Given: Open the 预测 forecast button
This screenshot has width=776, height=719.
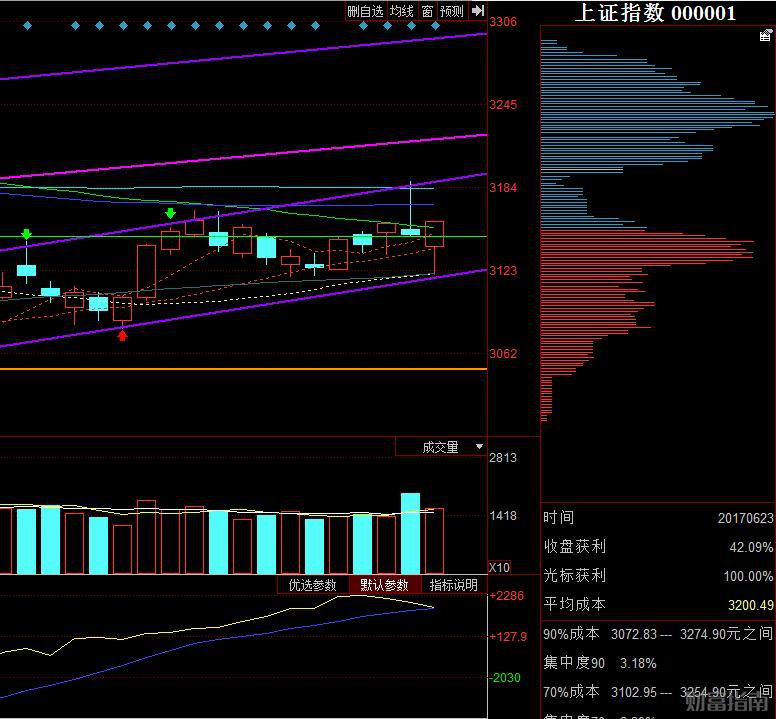Looking at the screenshot, I should tap(451, 11).
